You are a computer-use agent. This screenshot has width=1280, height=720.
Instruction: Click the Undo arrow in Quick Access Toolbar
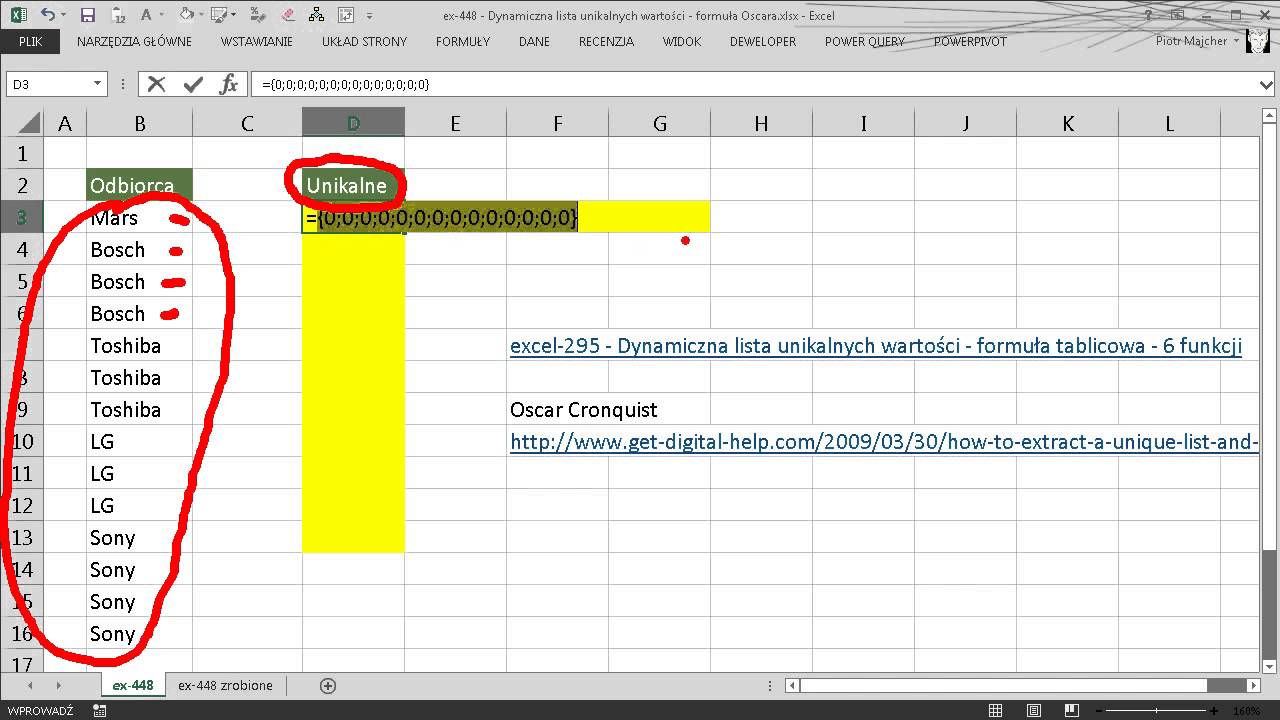point(47,15)
